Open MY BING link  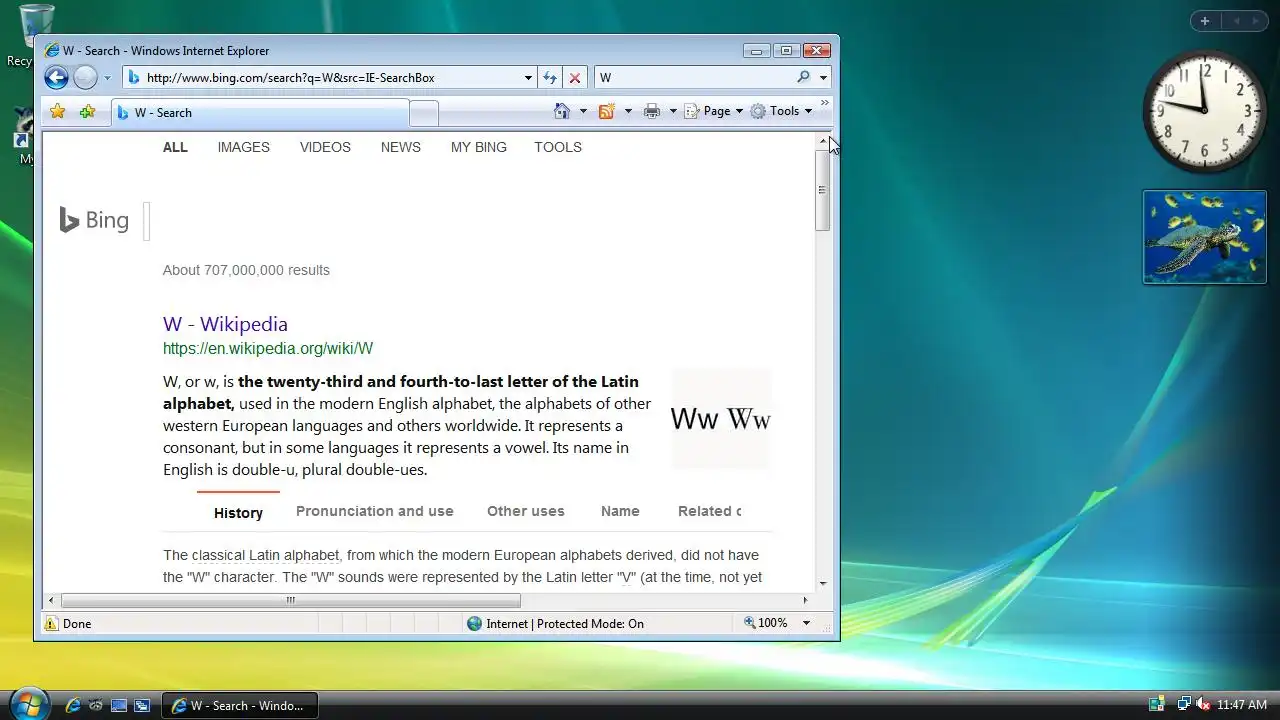(479, 147)
